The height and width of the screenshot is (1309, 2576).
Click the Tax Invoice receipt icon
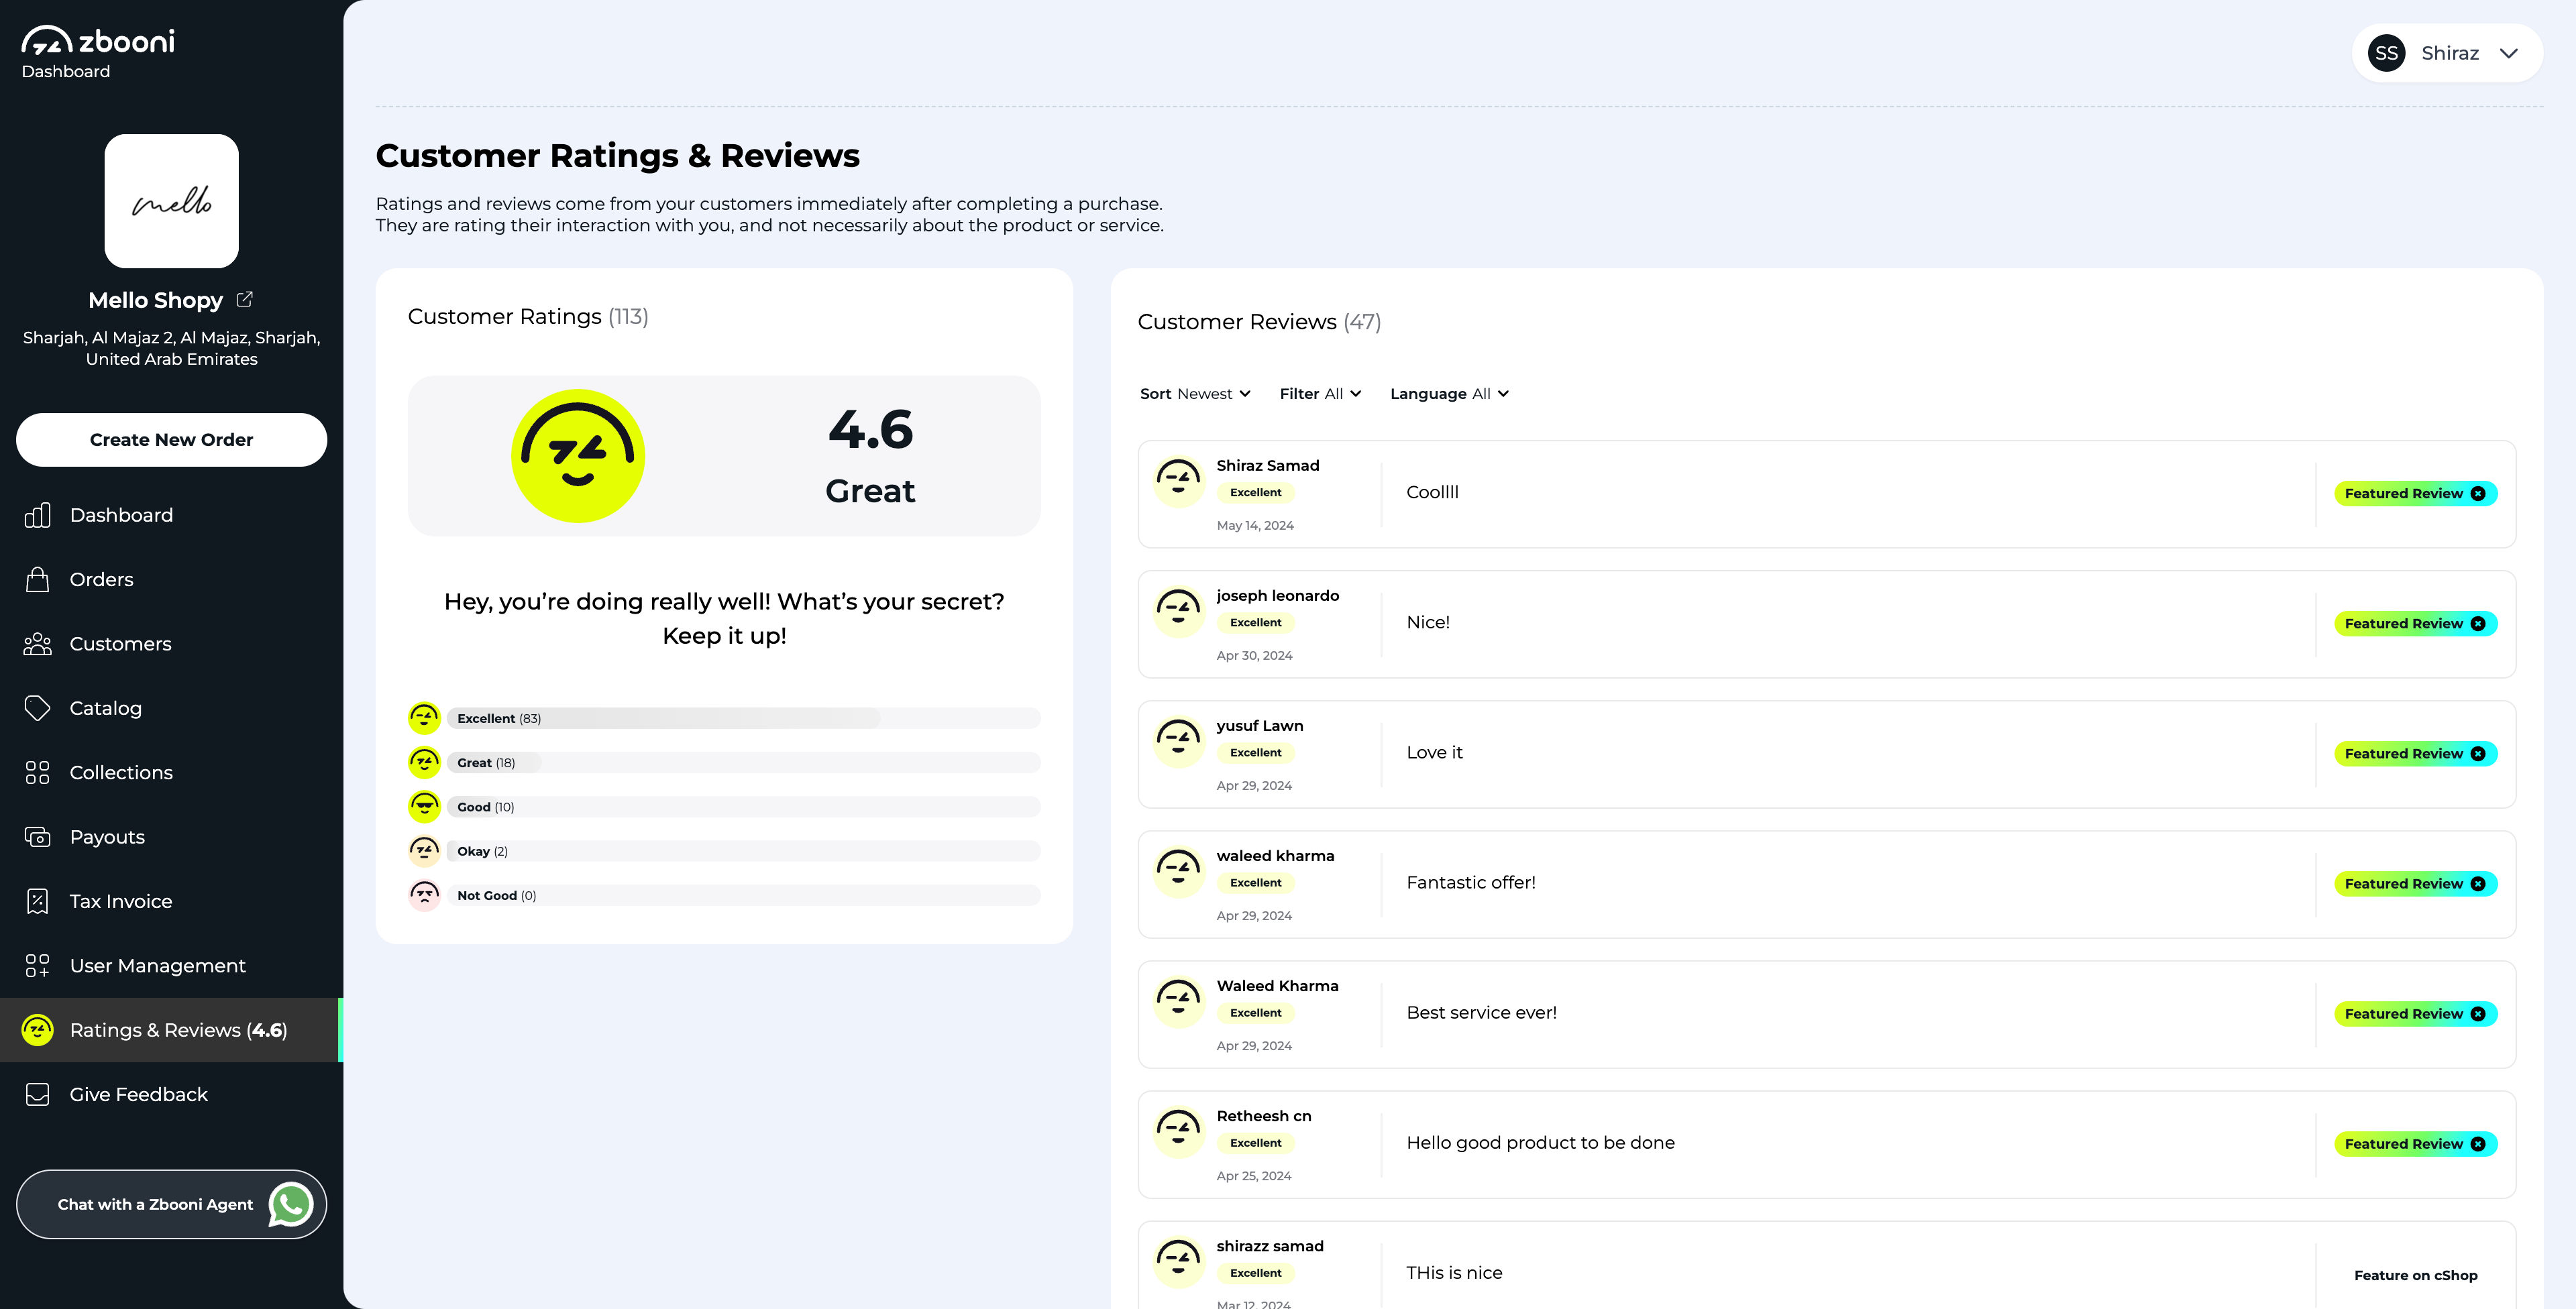coord(37,901)
